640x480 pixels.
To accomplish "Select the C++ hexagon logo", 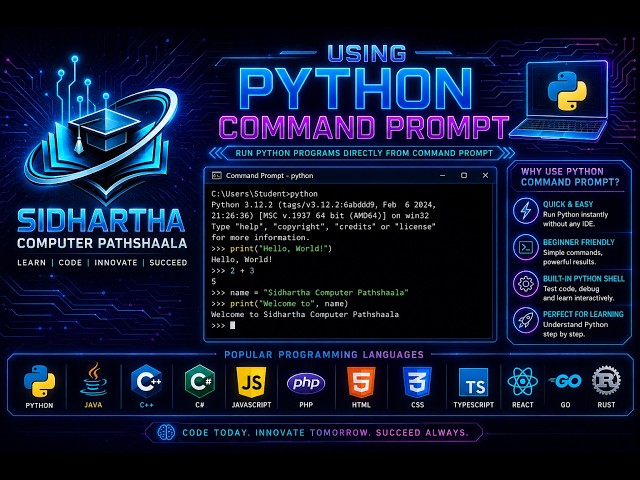I will click(x=147, y=381).
